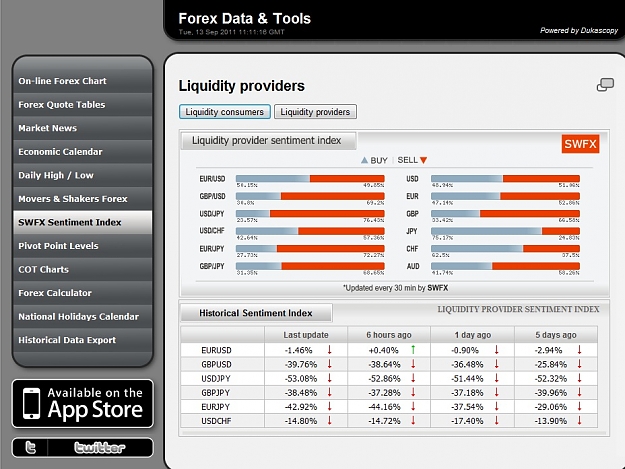The height and width of the screenshot is (469, 625).
Task: Switch to Liquidity consumers tab
Action: (x=225, y=112)
